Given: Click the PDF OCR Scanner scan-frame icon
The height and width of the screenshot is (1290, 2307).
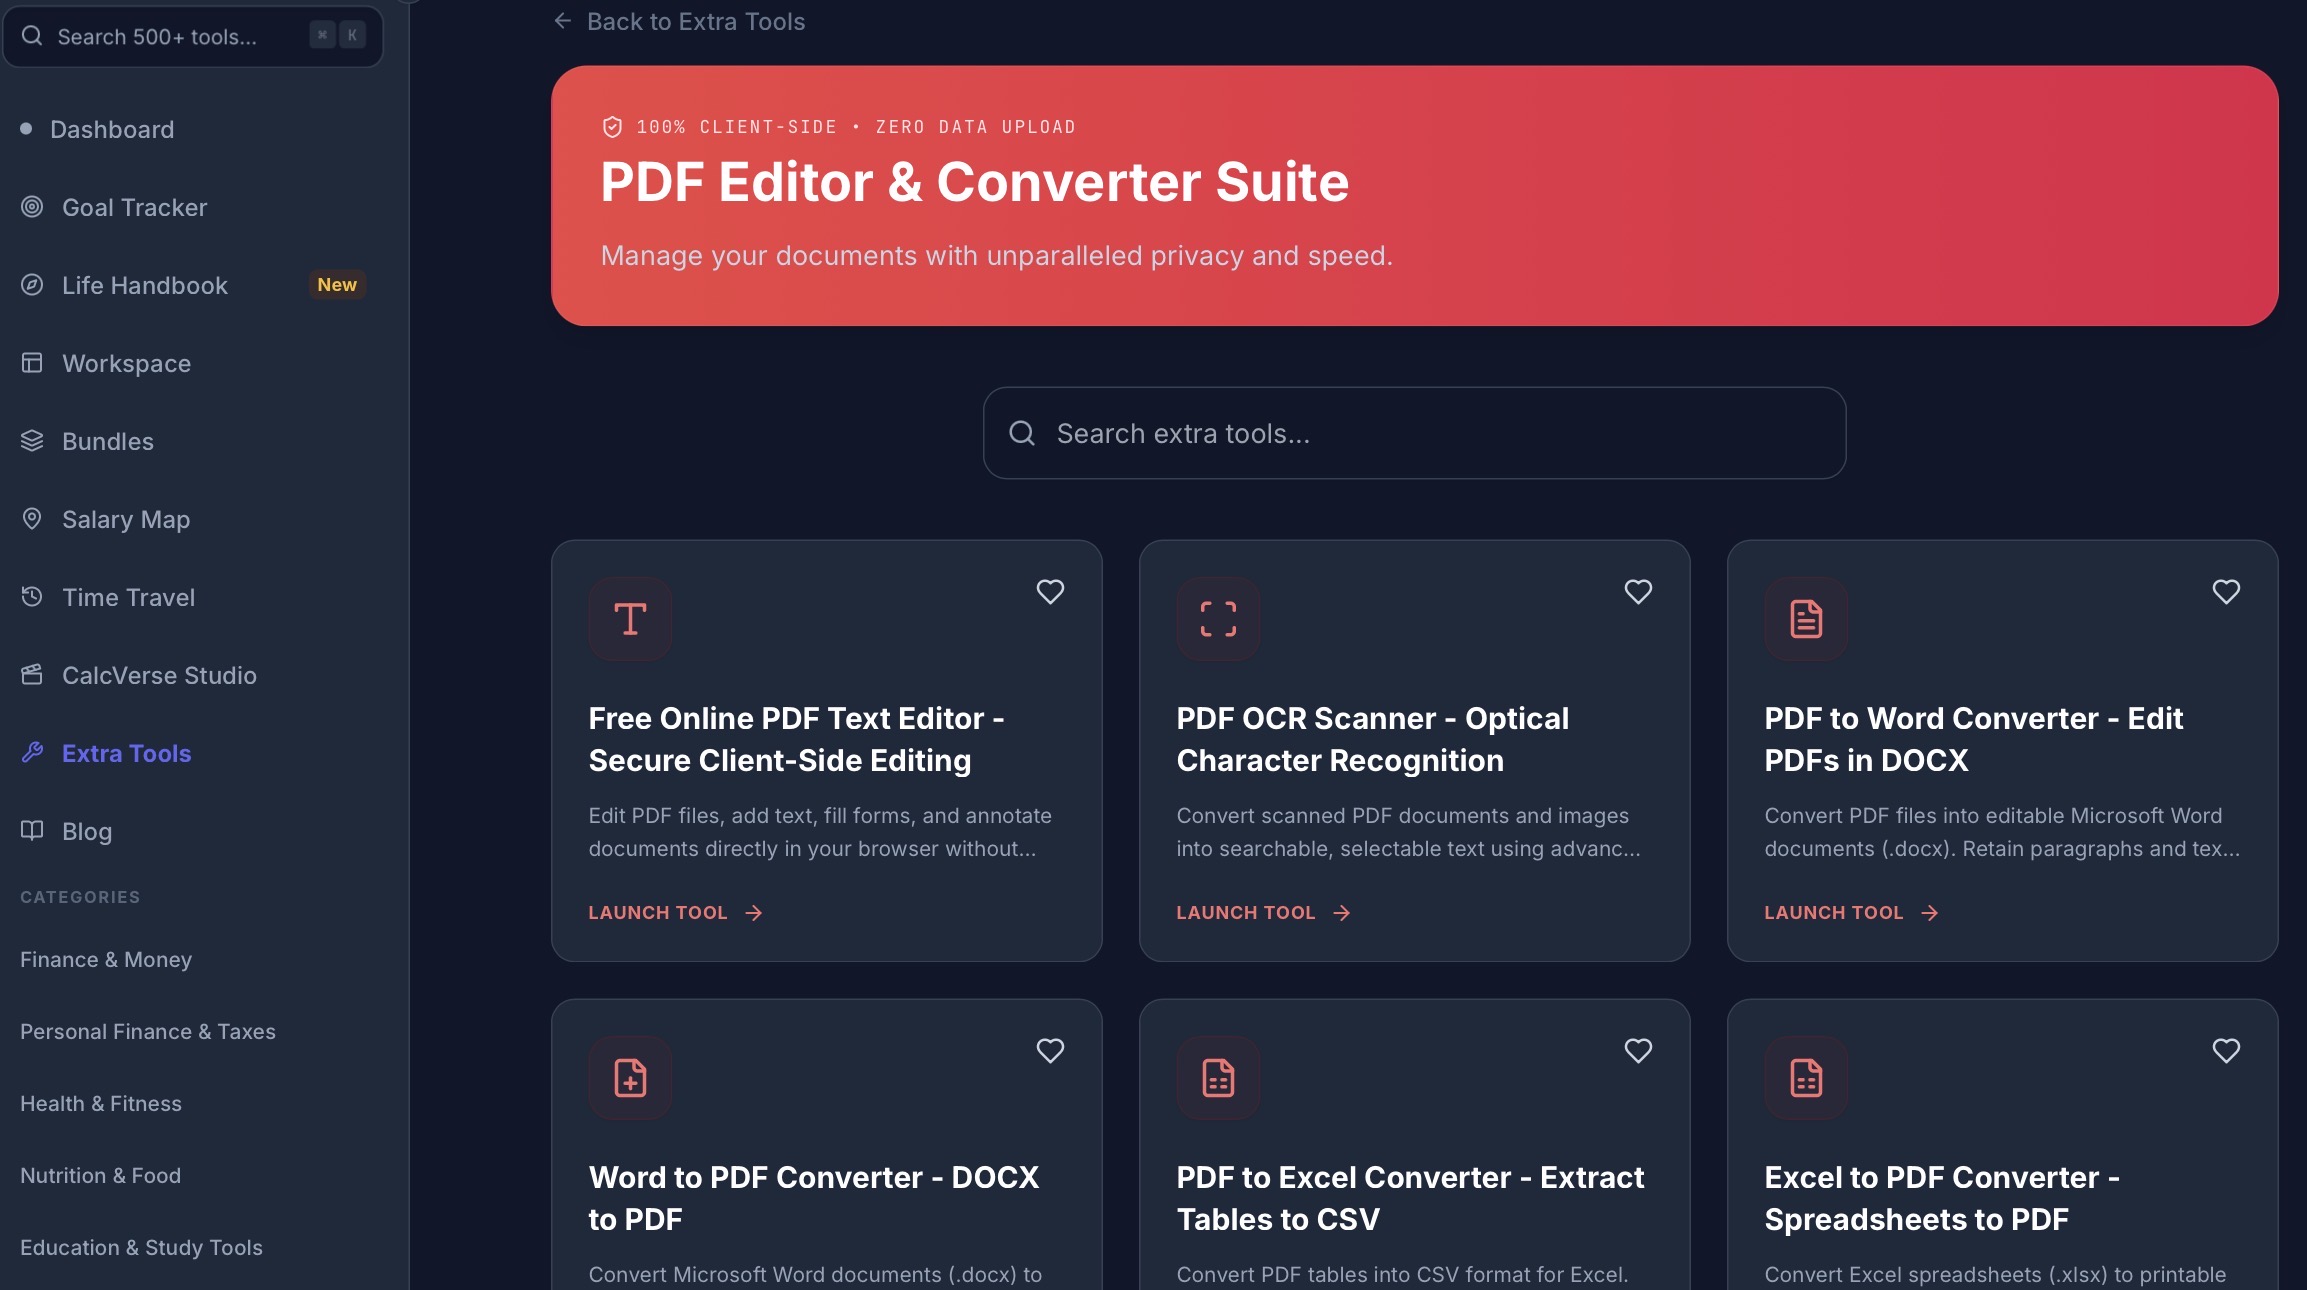Looking at the screenshot, I should point(1218,619).
